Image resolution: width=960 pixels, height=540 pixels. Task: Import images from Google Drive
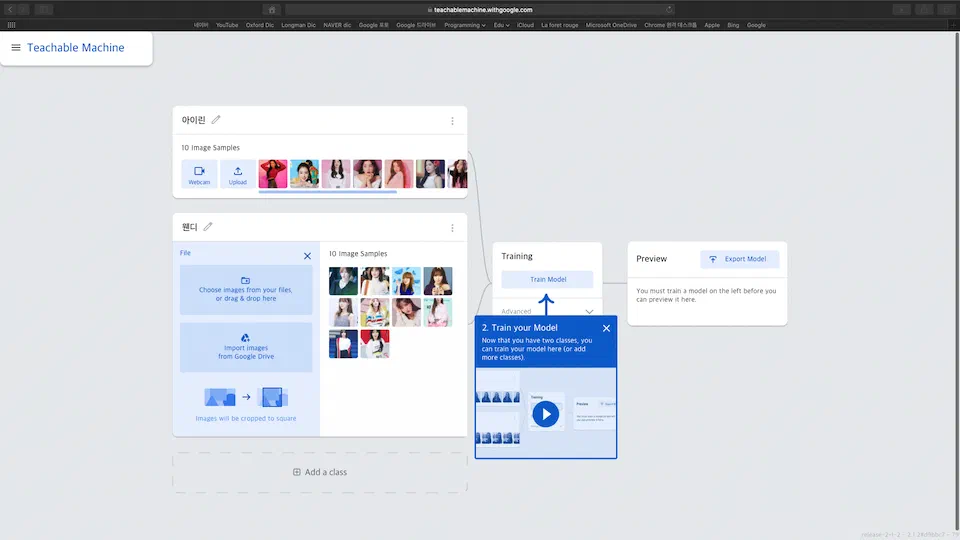coord(246,347)
